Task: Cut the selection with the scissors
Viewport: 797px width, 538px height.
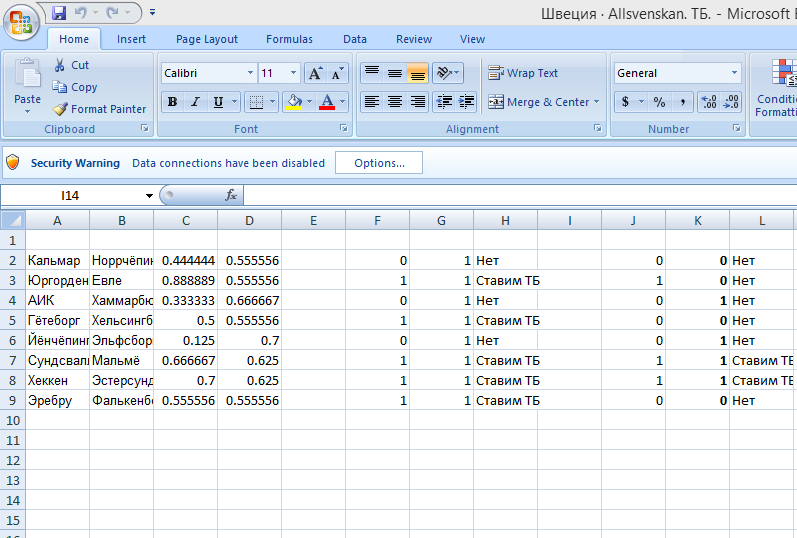Action: 71,65
